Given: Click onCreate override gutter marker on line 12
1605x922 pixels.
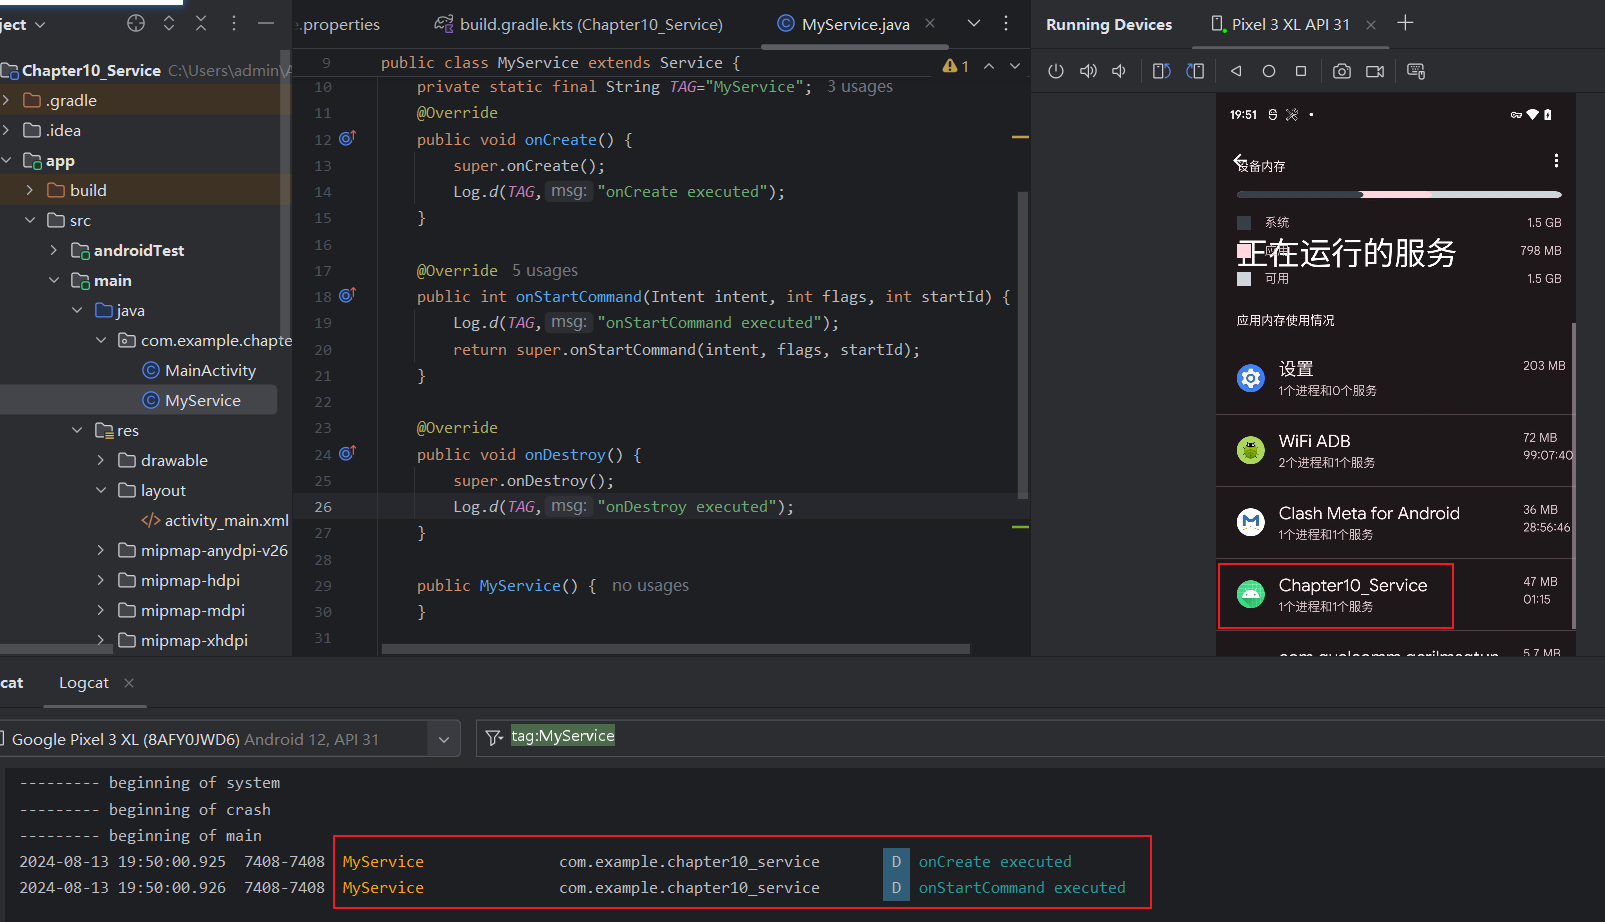Looking at the screenshot, I should 347,139.
